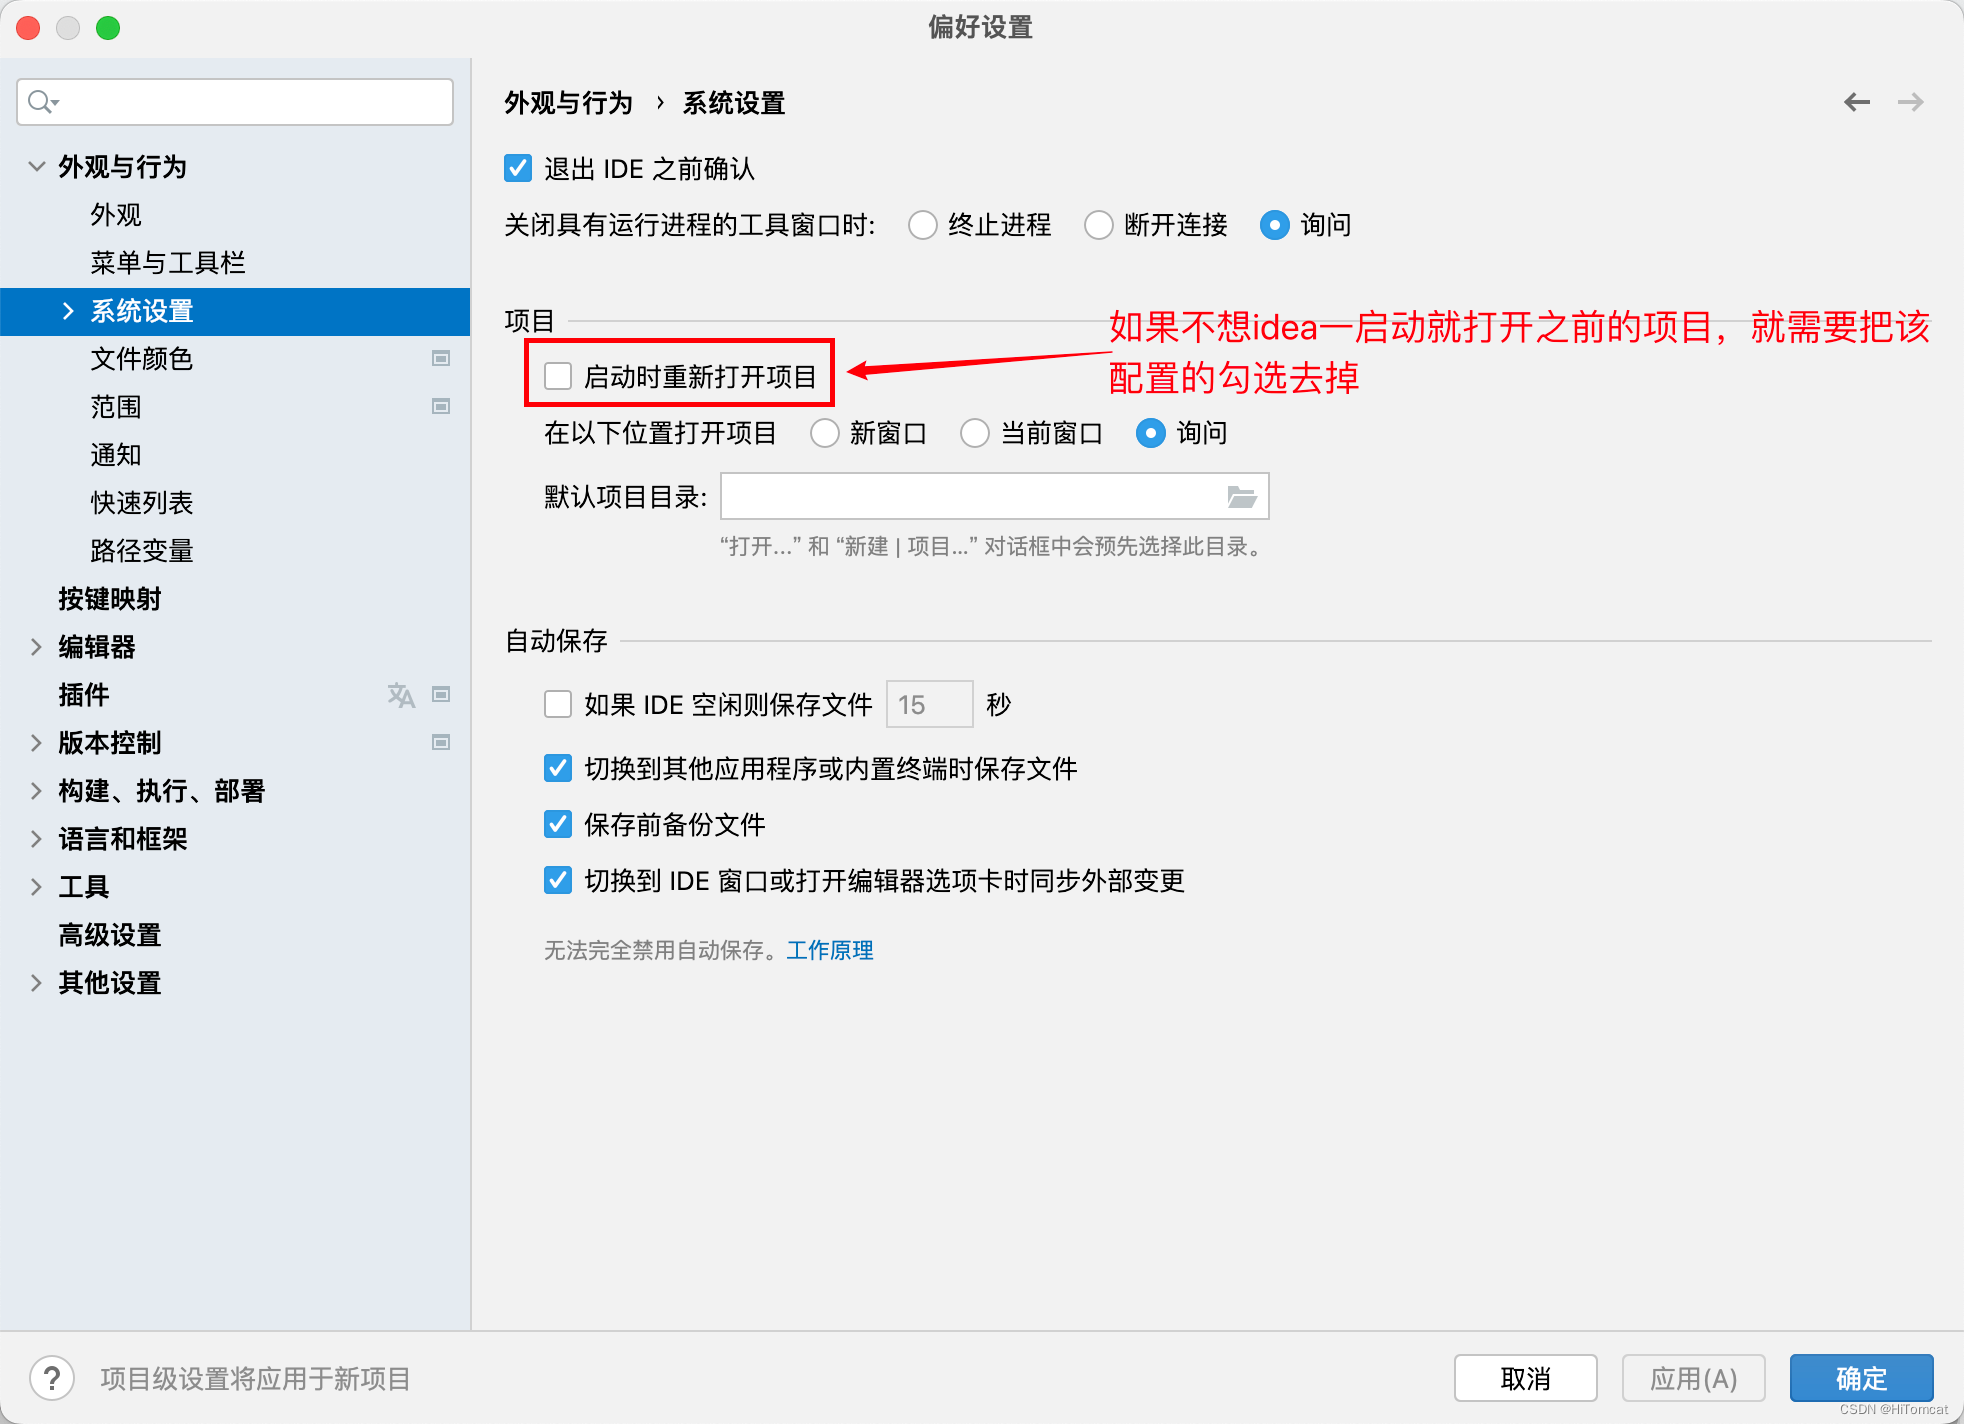Click the 系统设置 breadcrumb text
The height and width of the screenshot is (1424, 1964).
tap(734, 103)
